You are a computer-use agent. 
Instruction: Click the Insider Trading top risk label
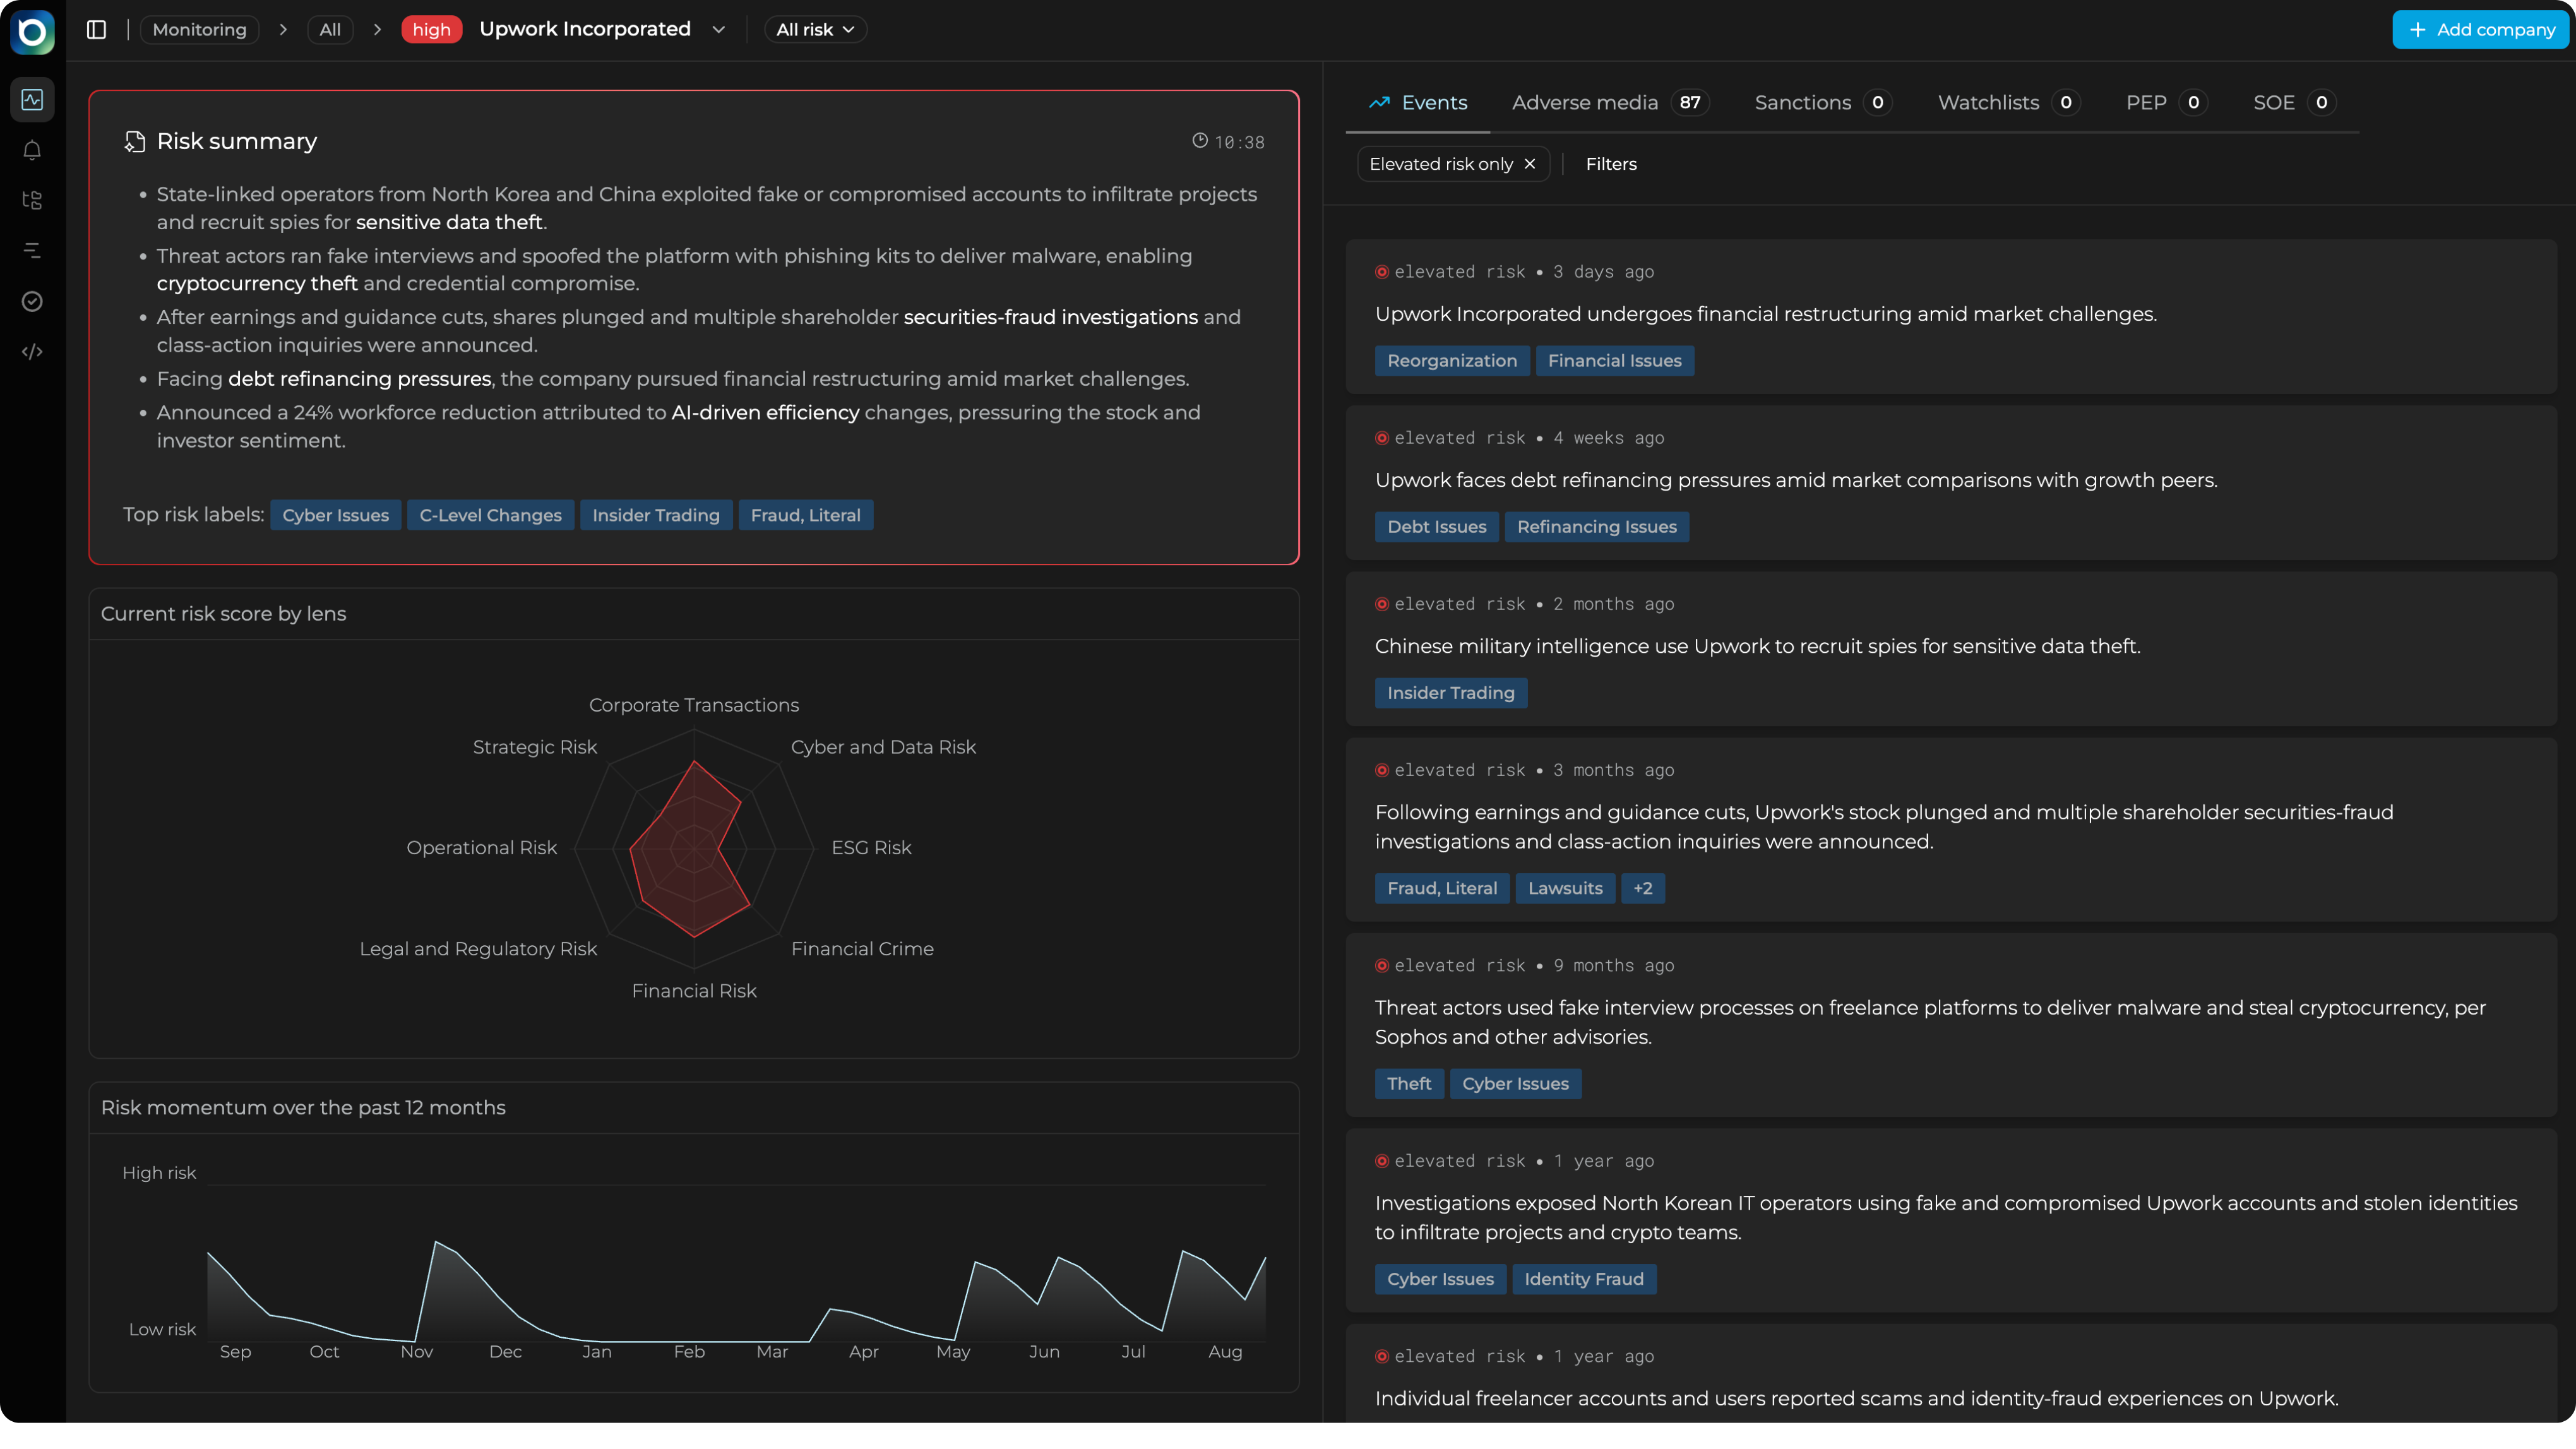656,515
